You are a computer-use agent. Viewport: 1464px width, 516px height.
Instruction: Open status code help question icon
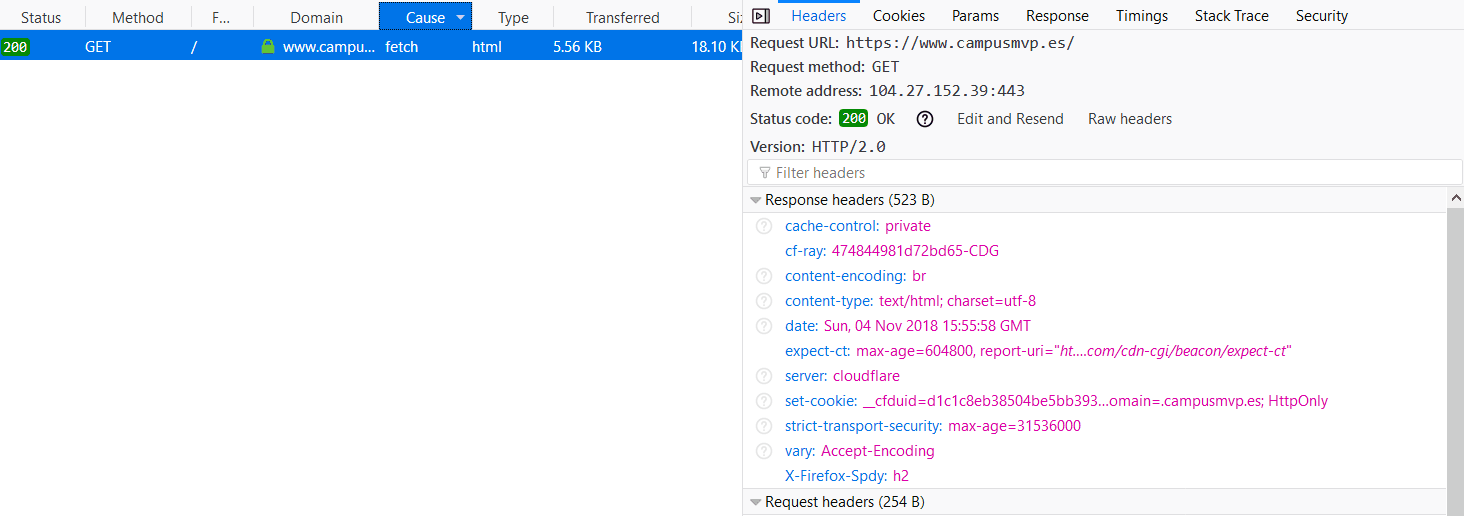(925, 119)
